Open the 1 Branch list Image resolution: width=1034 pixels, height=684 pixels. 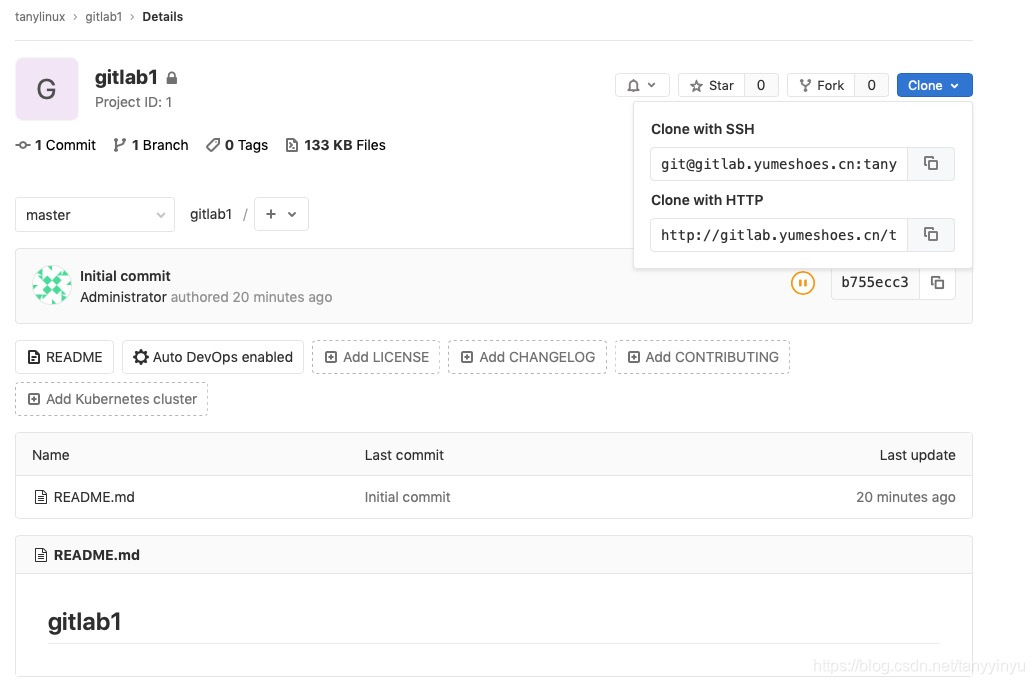coord(151,145)
